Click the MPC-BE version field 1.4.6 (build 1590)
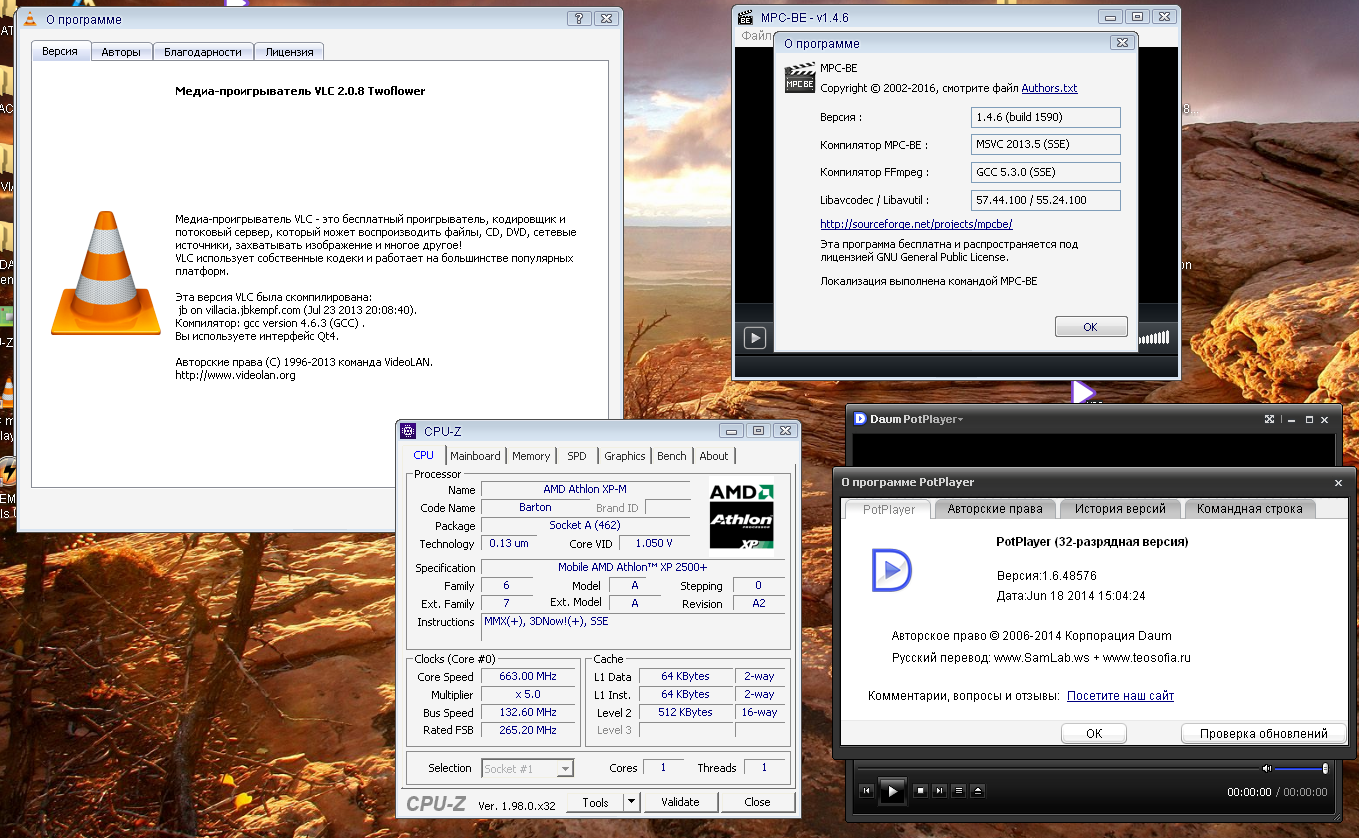Image resolution: width=1359 pixels, height=838 pixels. point(1046,117)
